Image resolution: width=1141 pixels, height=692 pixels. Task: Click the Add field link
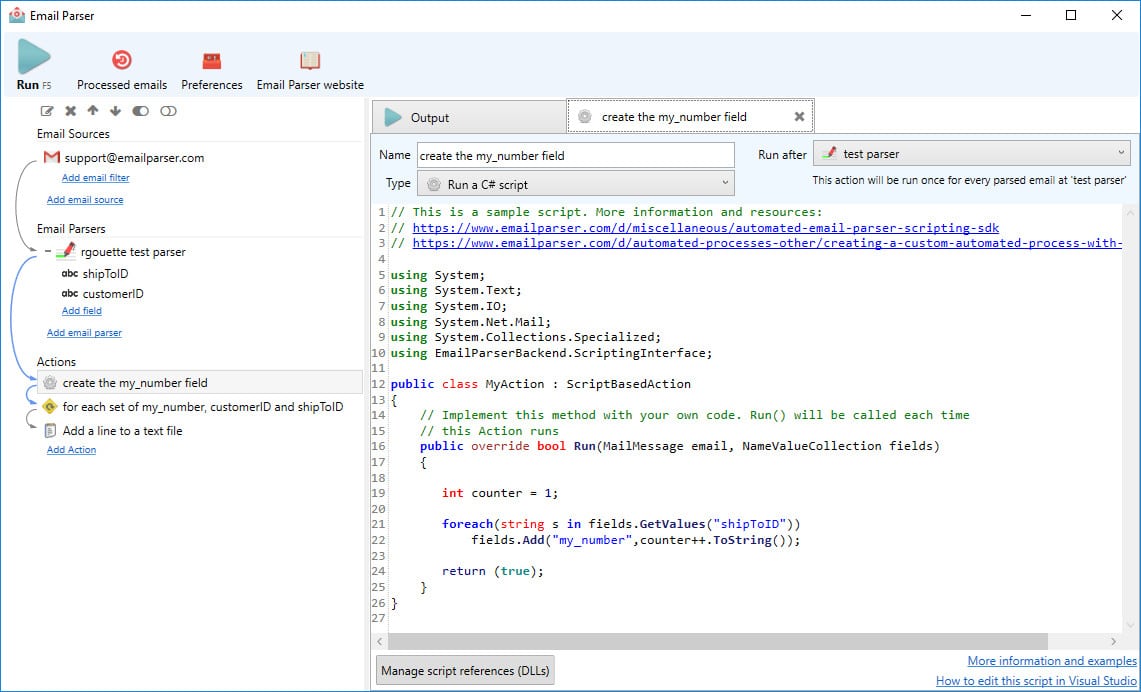(x=82, y=311)
